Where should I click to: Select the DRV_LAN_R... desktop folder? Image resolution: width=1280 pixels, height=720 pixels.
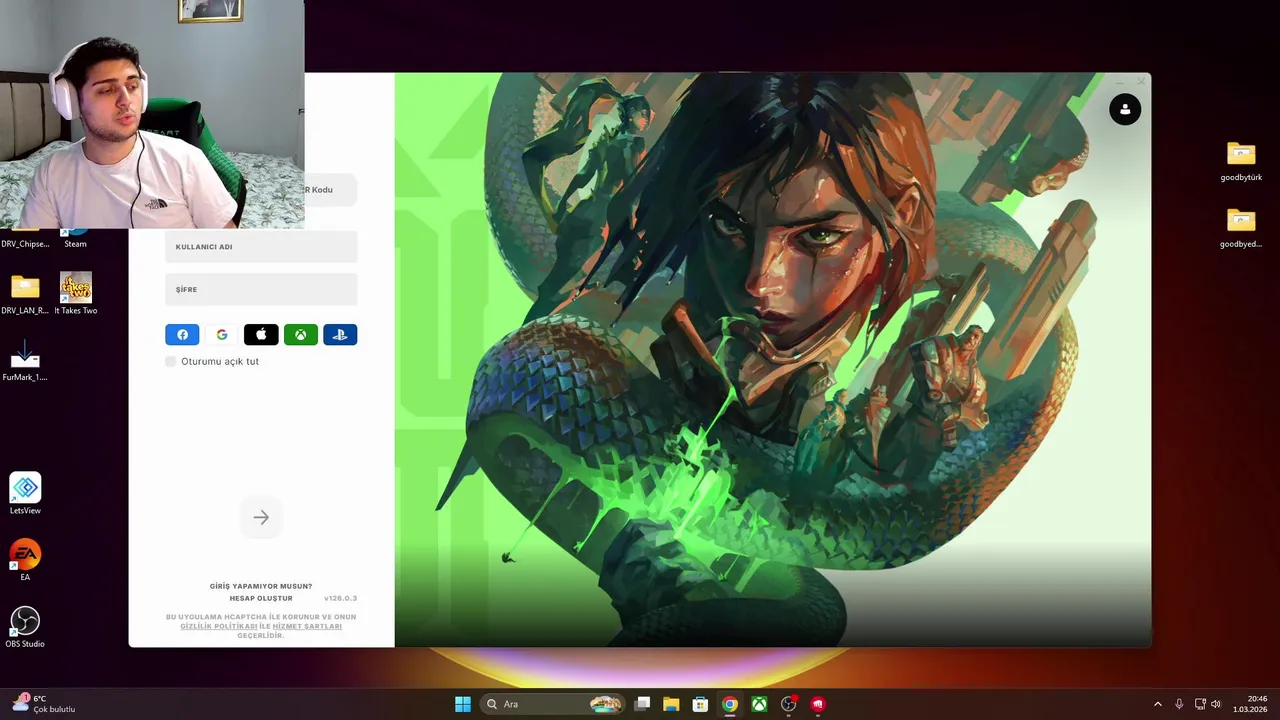(x=25, y=294)
